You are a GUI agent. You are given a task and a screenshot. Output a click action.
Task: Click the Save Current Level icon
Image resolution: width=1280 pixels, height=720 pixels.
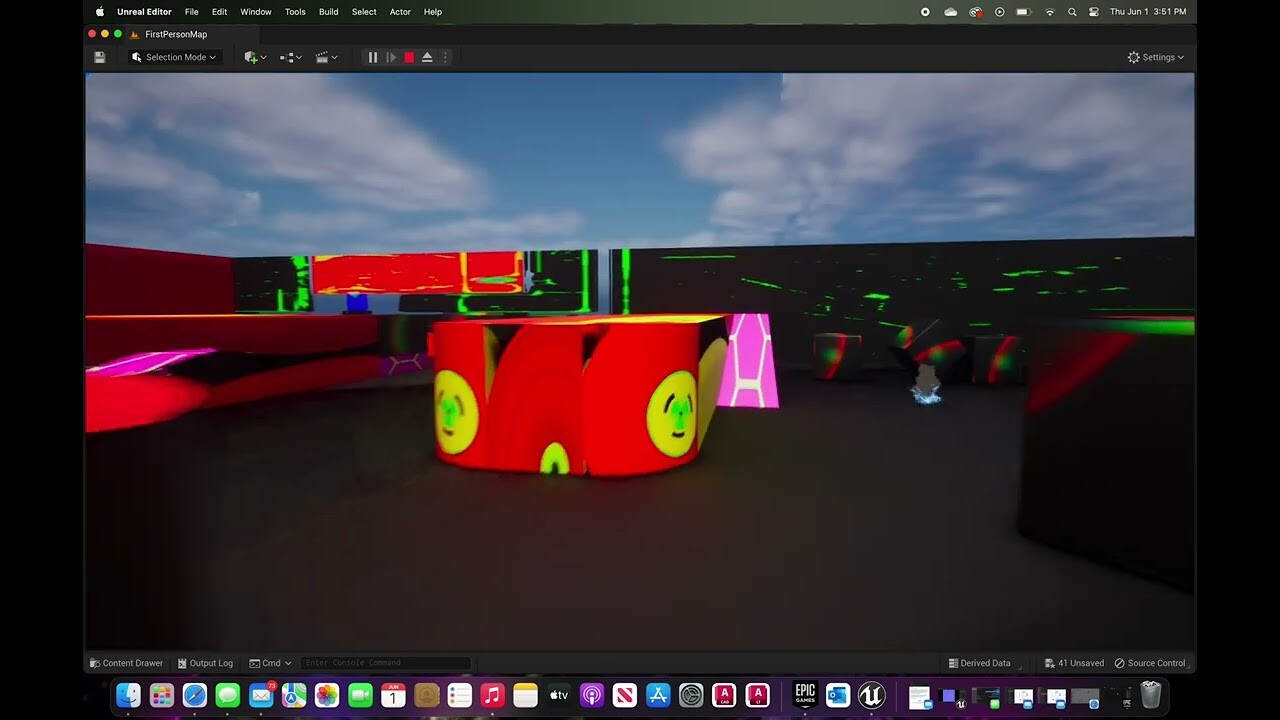click(100, 57)
